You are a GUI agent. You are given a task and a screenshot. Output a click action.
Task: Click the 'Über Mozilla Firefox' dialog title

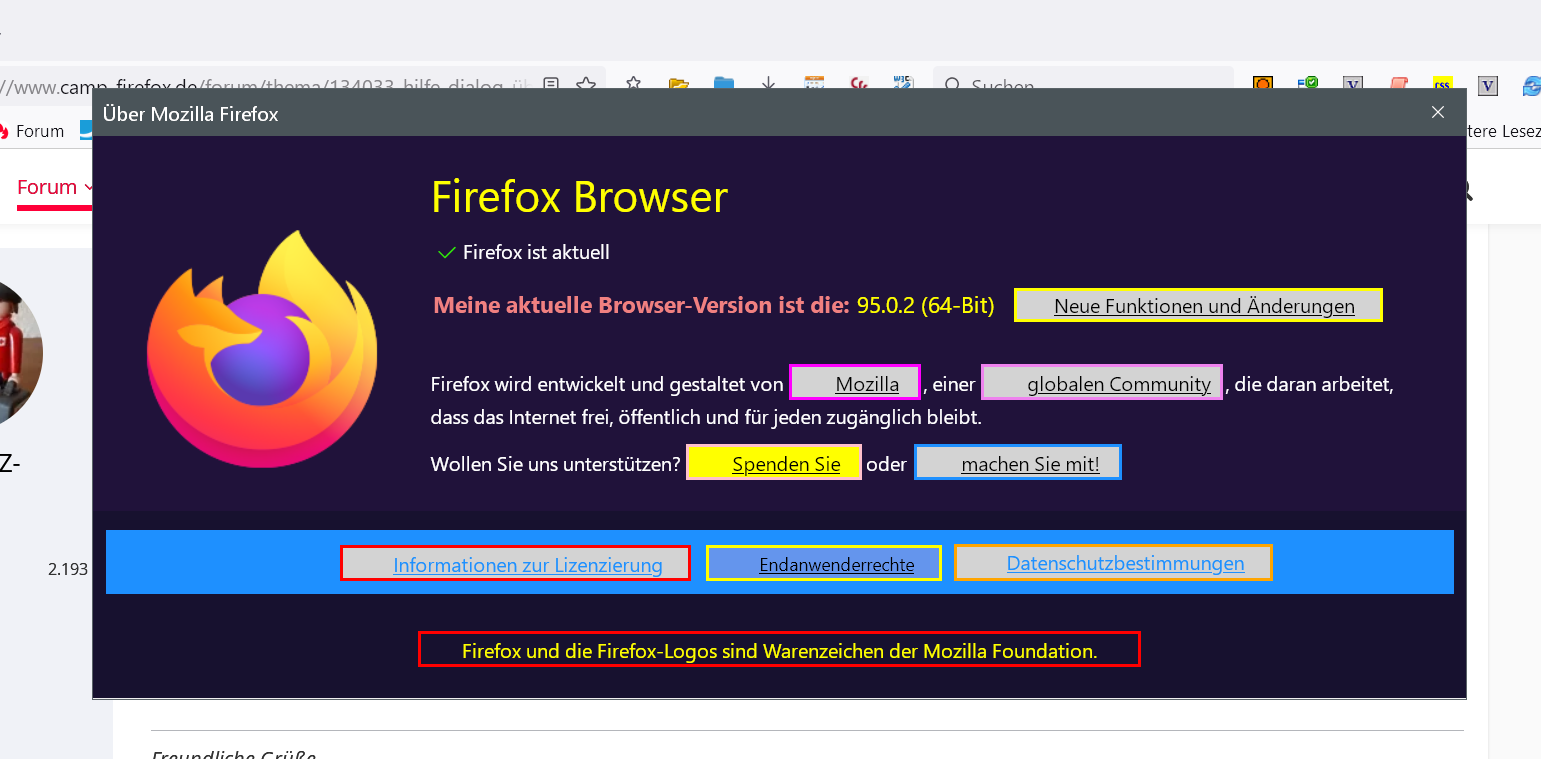(x=191, y=114)
